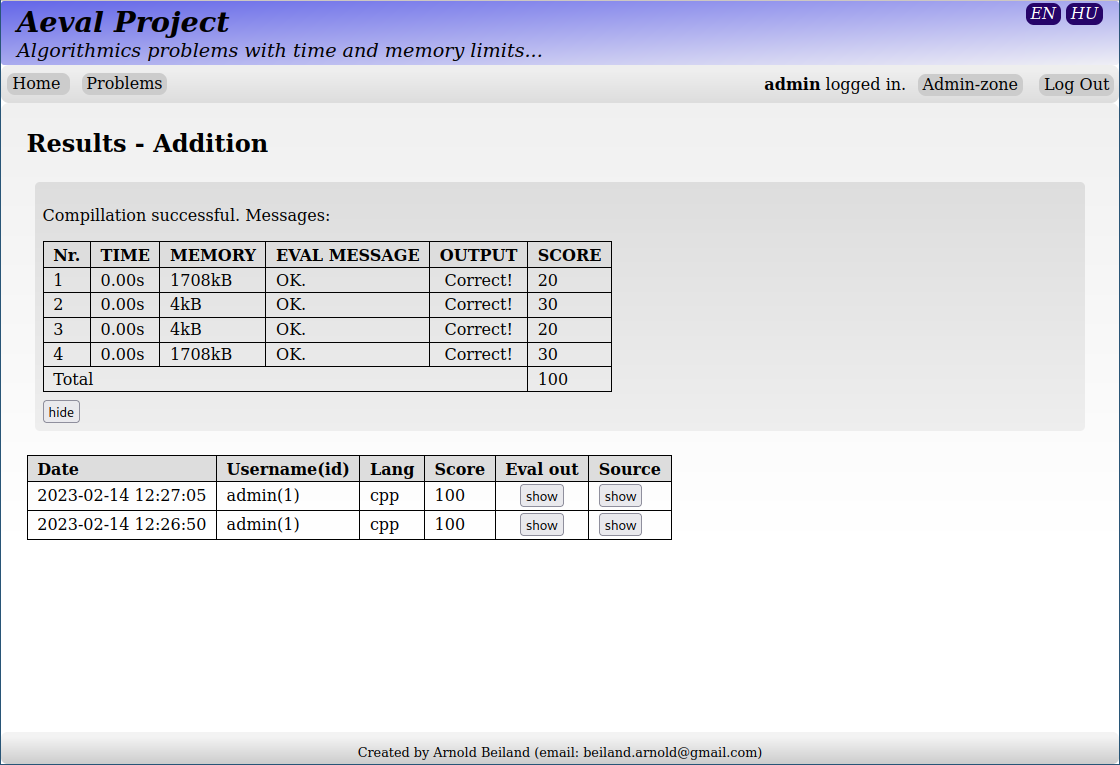
Task: Click the EVAL MESSAGE column header
Action: [347, 255]
